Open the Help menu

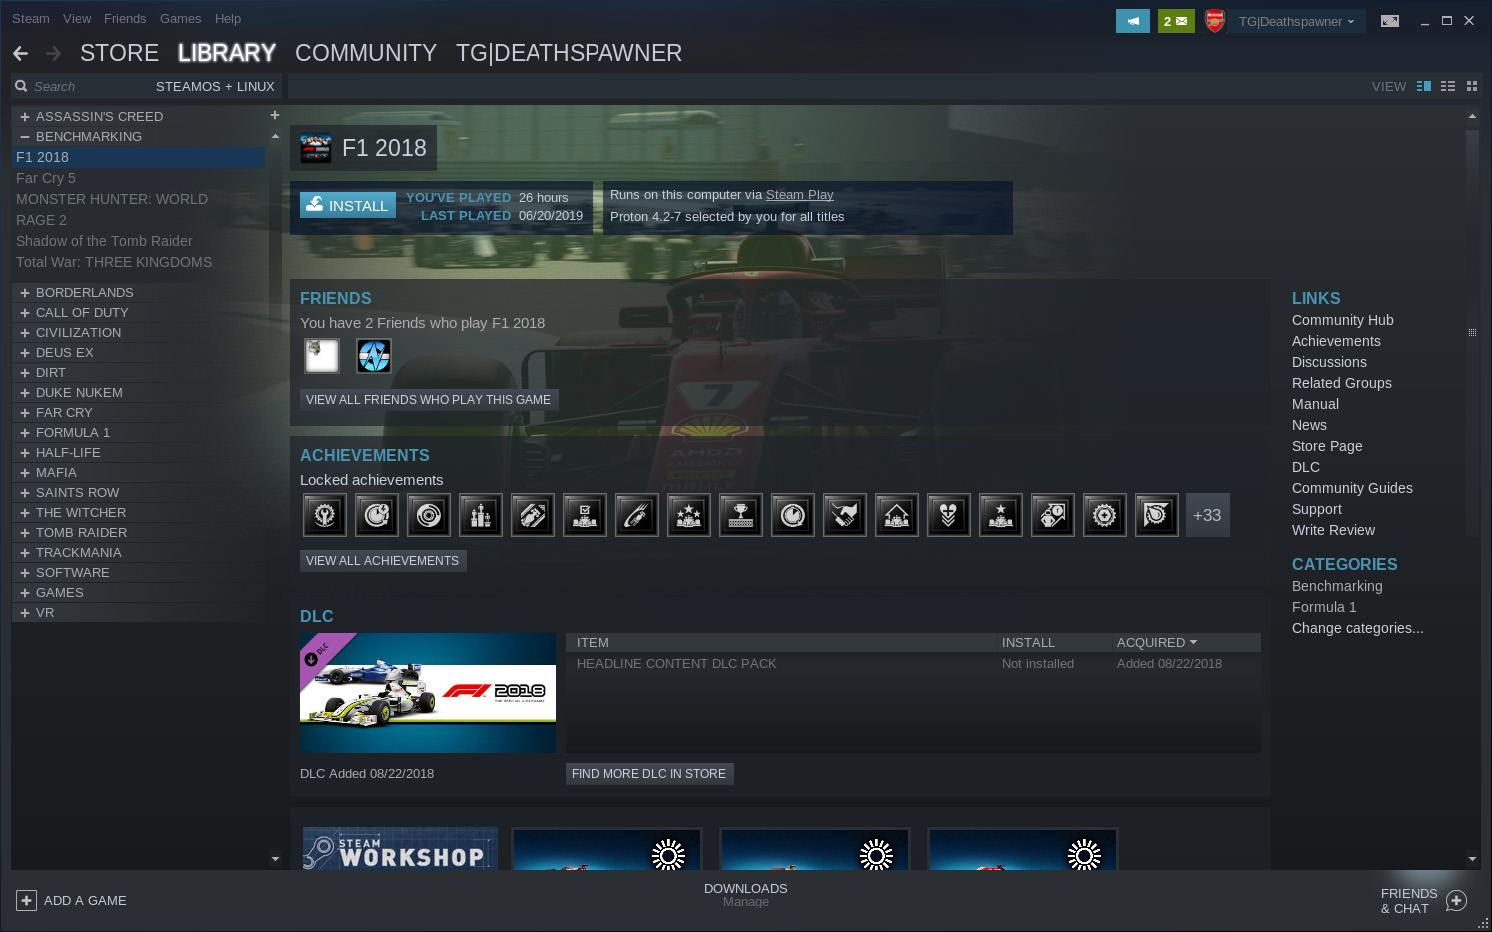(228, 18)
